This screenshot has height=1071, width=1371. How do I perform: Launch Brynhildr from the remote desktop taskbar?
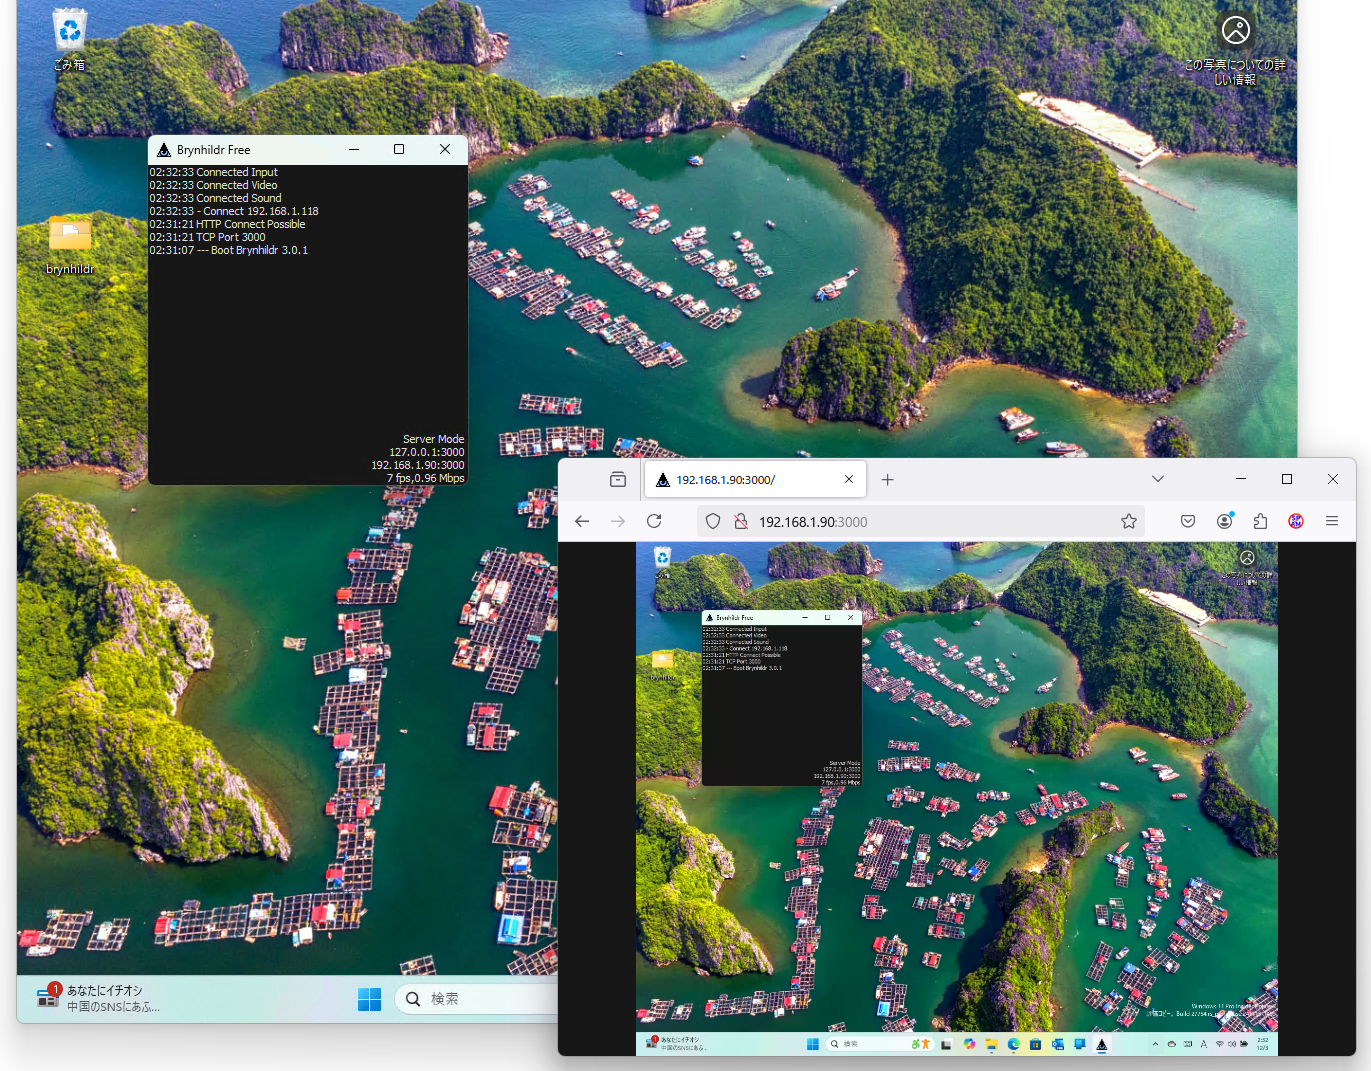[x=1101, y=1043]
